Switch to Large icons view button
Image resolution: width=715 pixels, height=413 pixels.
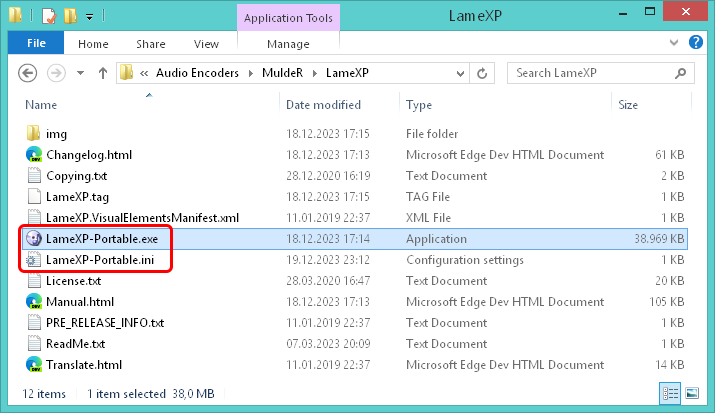pyautogui.click(x=692, y=393)
